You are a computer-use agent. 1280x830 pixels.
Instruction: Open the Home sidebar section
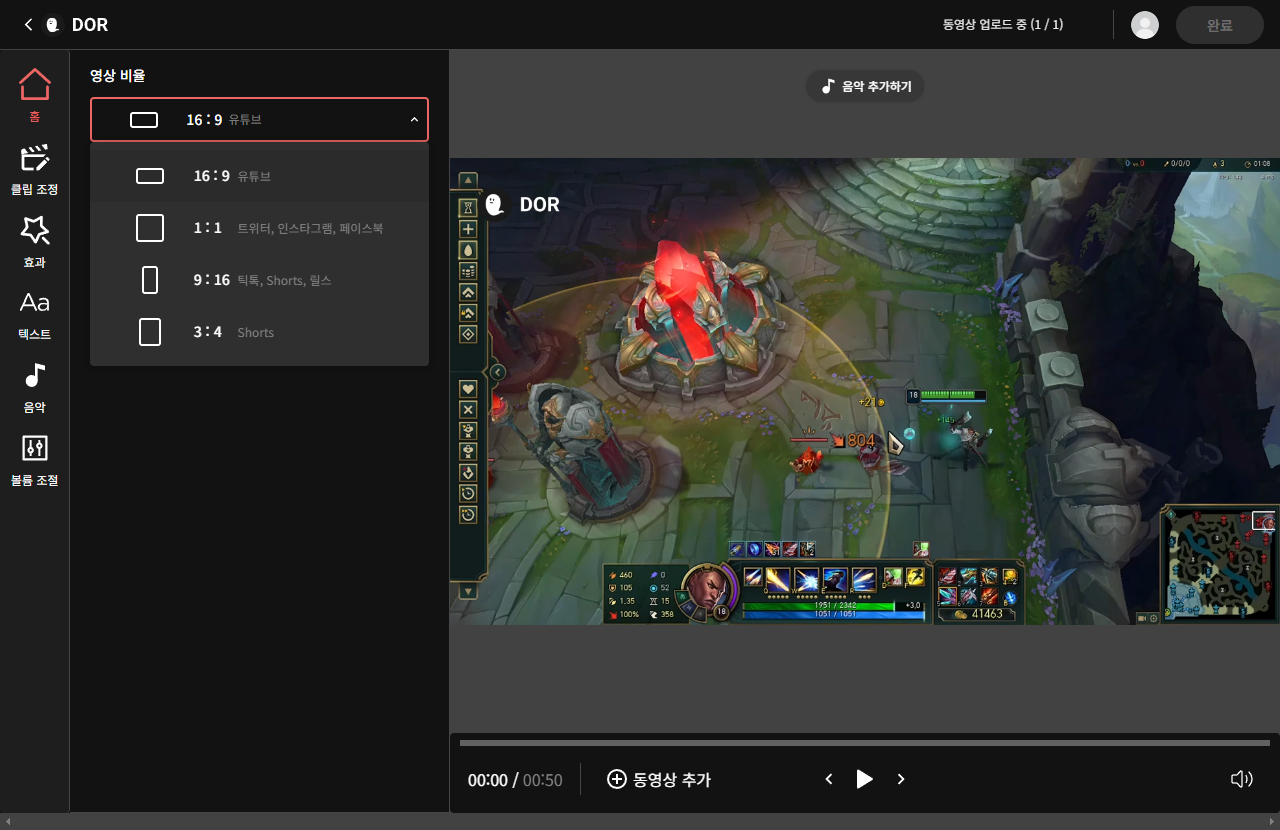pyautogui.click(x=34, y=96)
